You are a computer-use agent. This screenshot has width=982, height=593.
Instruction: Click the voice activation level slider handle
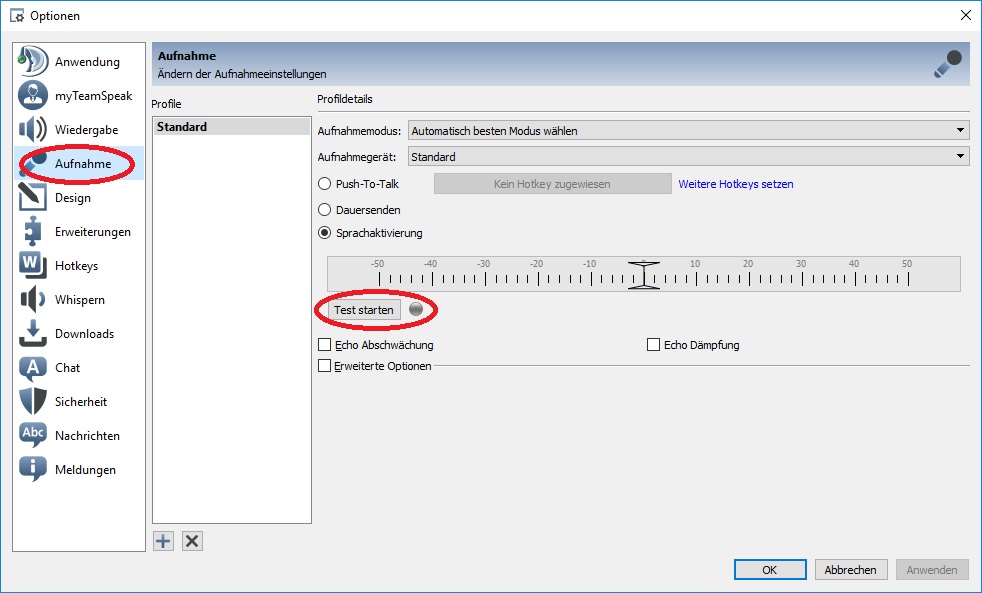644,275
